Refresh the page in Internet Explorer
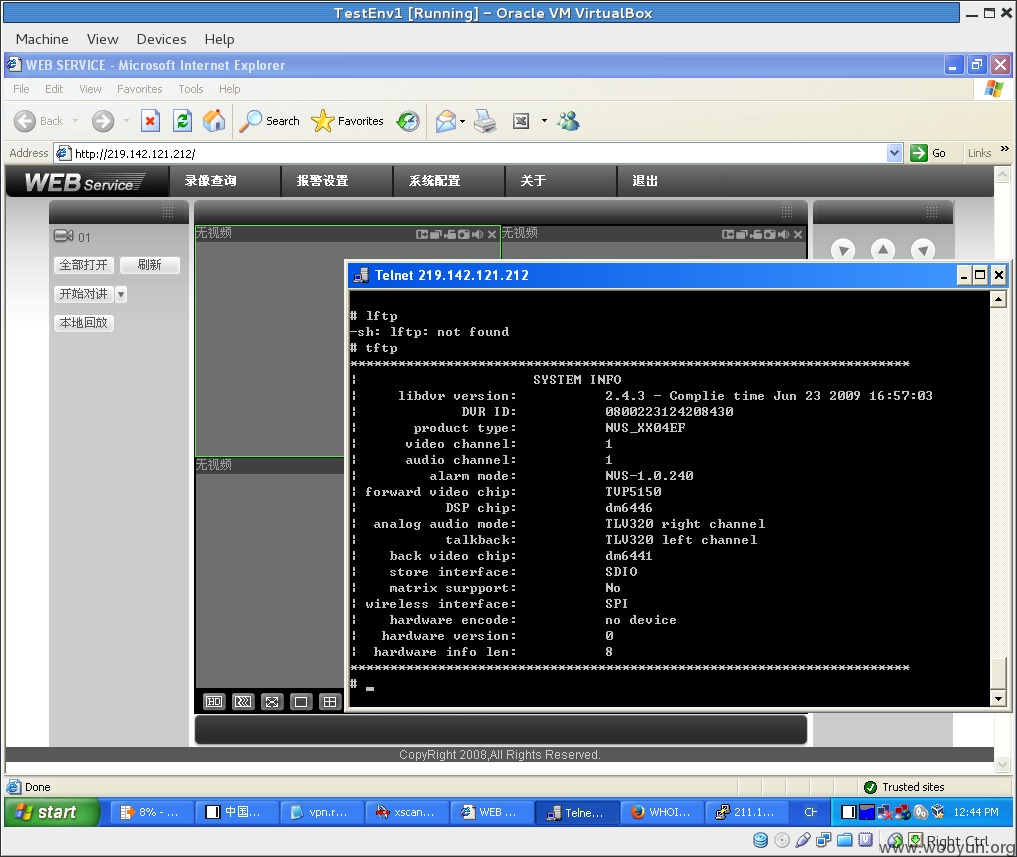This screenshot has width=1017, height=857. (x=183, y=121)
